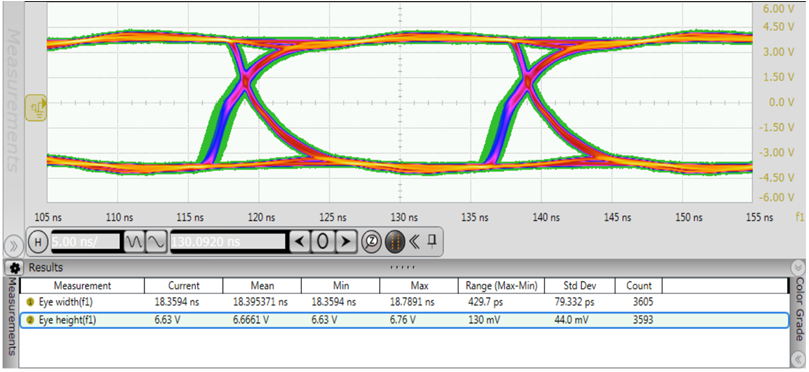Click Eye width std dev 79.332 ps
809x372 pixels.
574,303
